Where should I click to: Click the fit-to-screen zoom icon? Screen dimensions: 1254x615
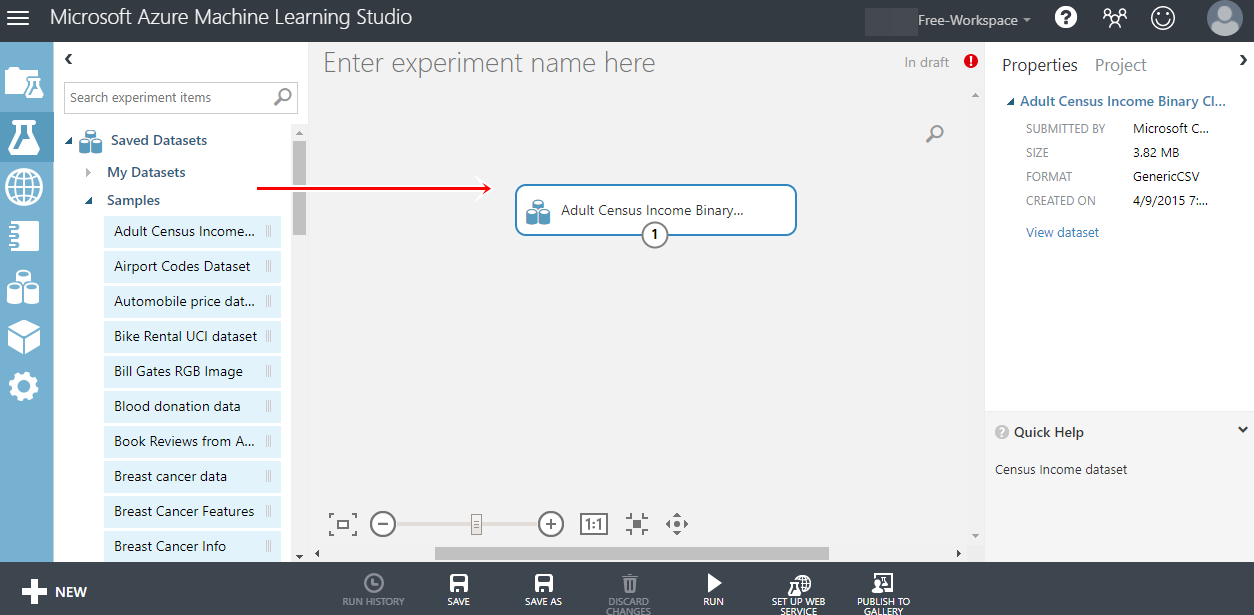(x=343, y=524)
